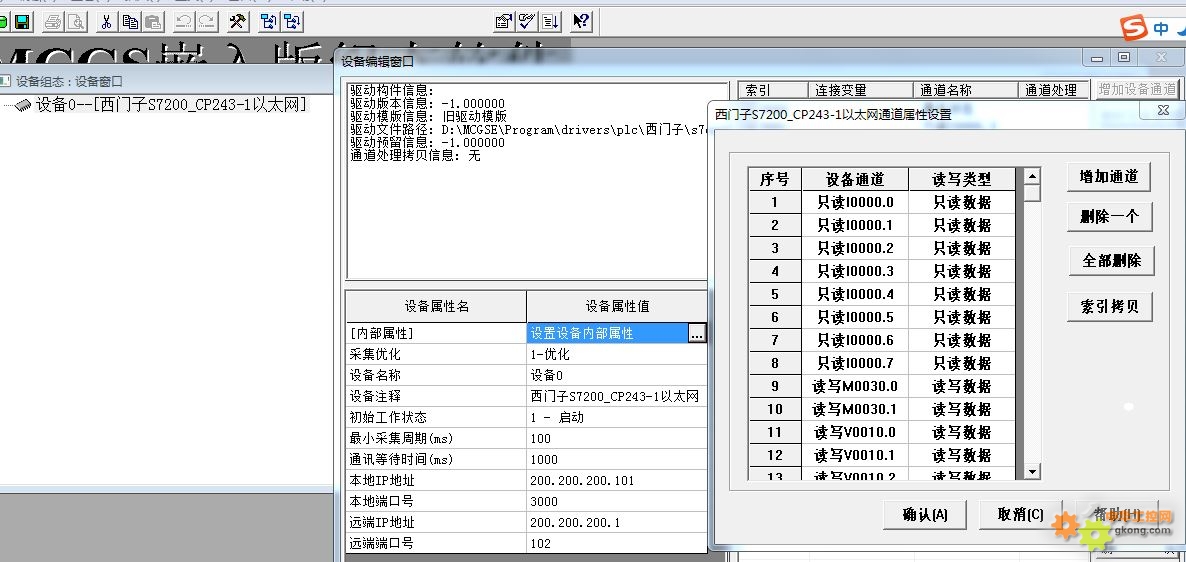1186x562 pixels.
Task: Click 删除一个 button
Action: (x=1109, y=216)
